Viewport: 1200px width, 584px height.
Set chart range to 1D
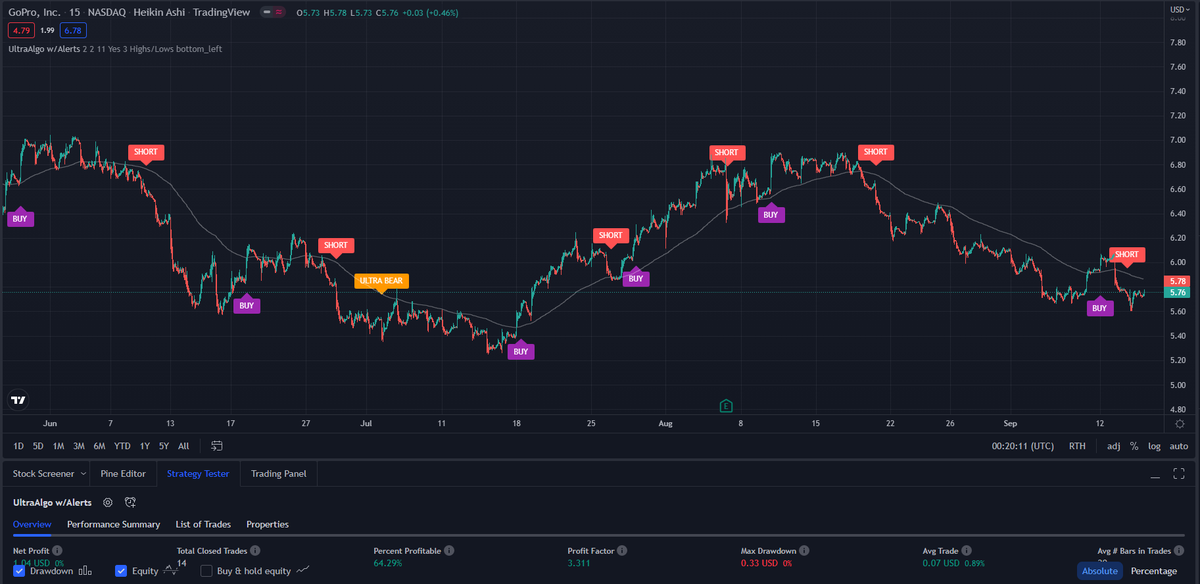click(x=19, y=446)
